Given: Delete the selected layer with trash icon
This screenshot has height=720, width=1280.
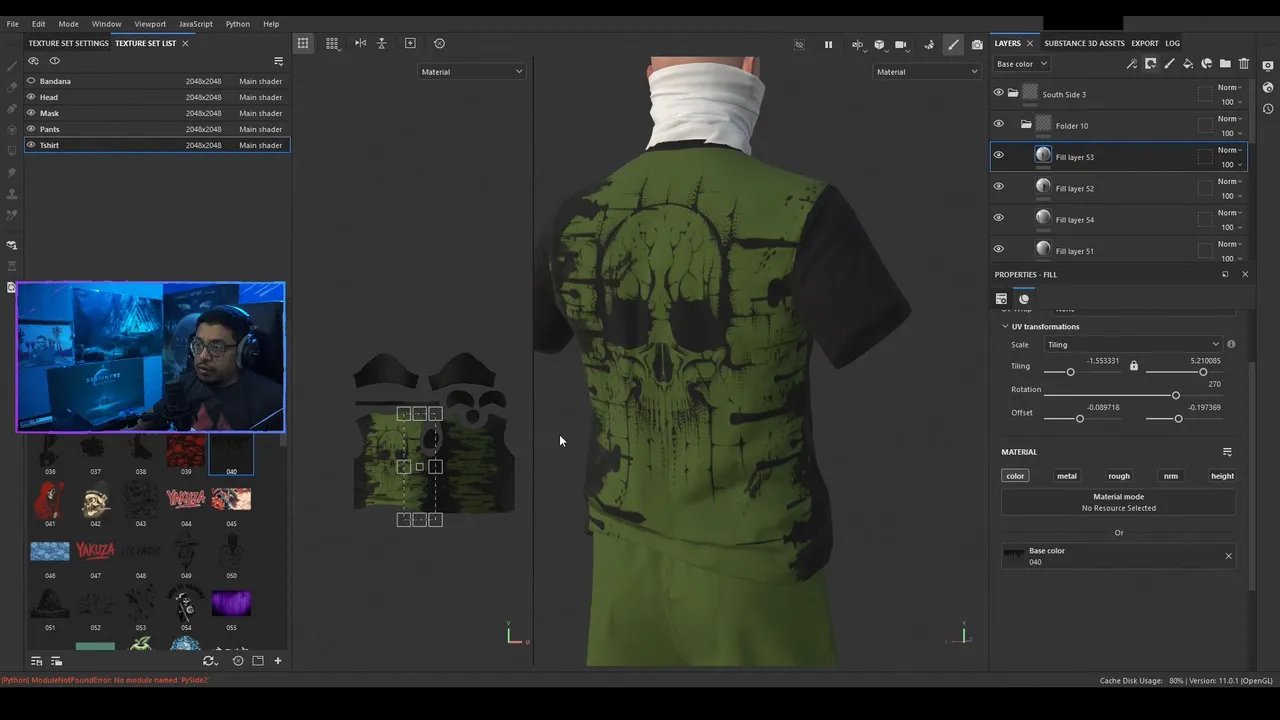Looking at the screenshot, I should tap(1244, 64).
